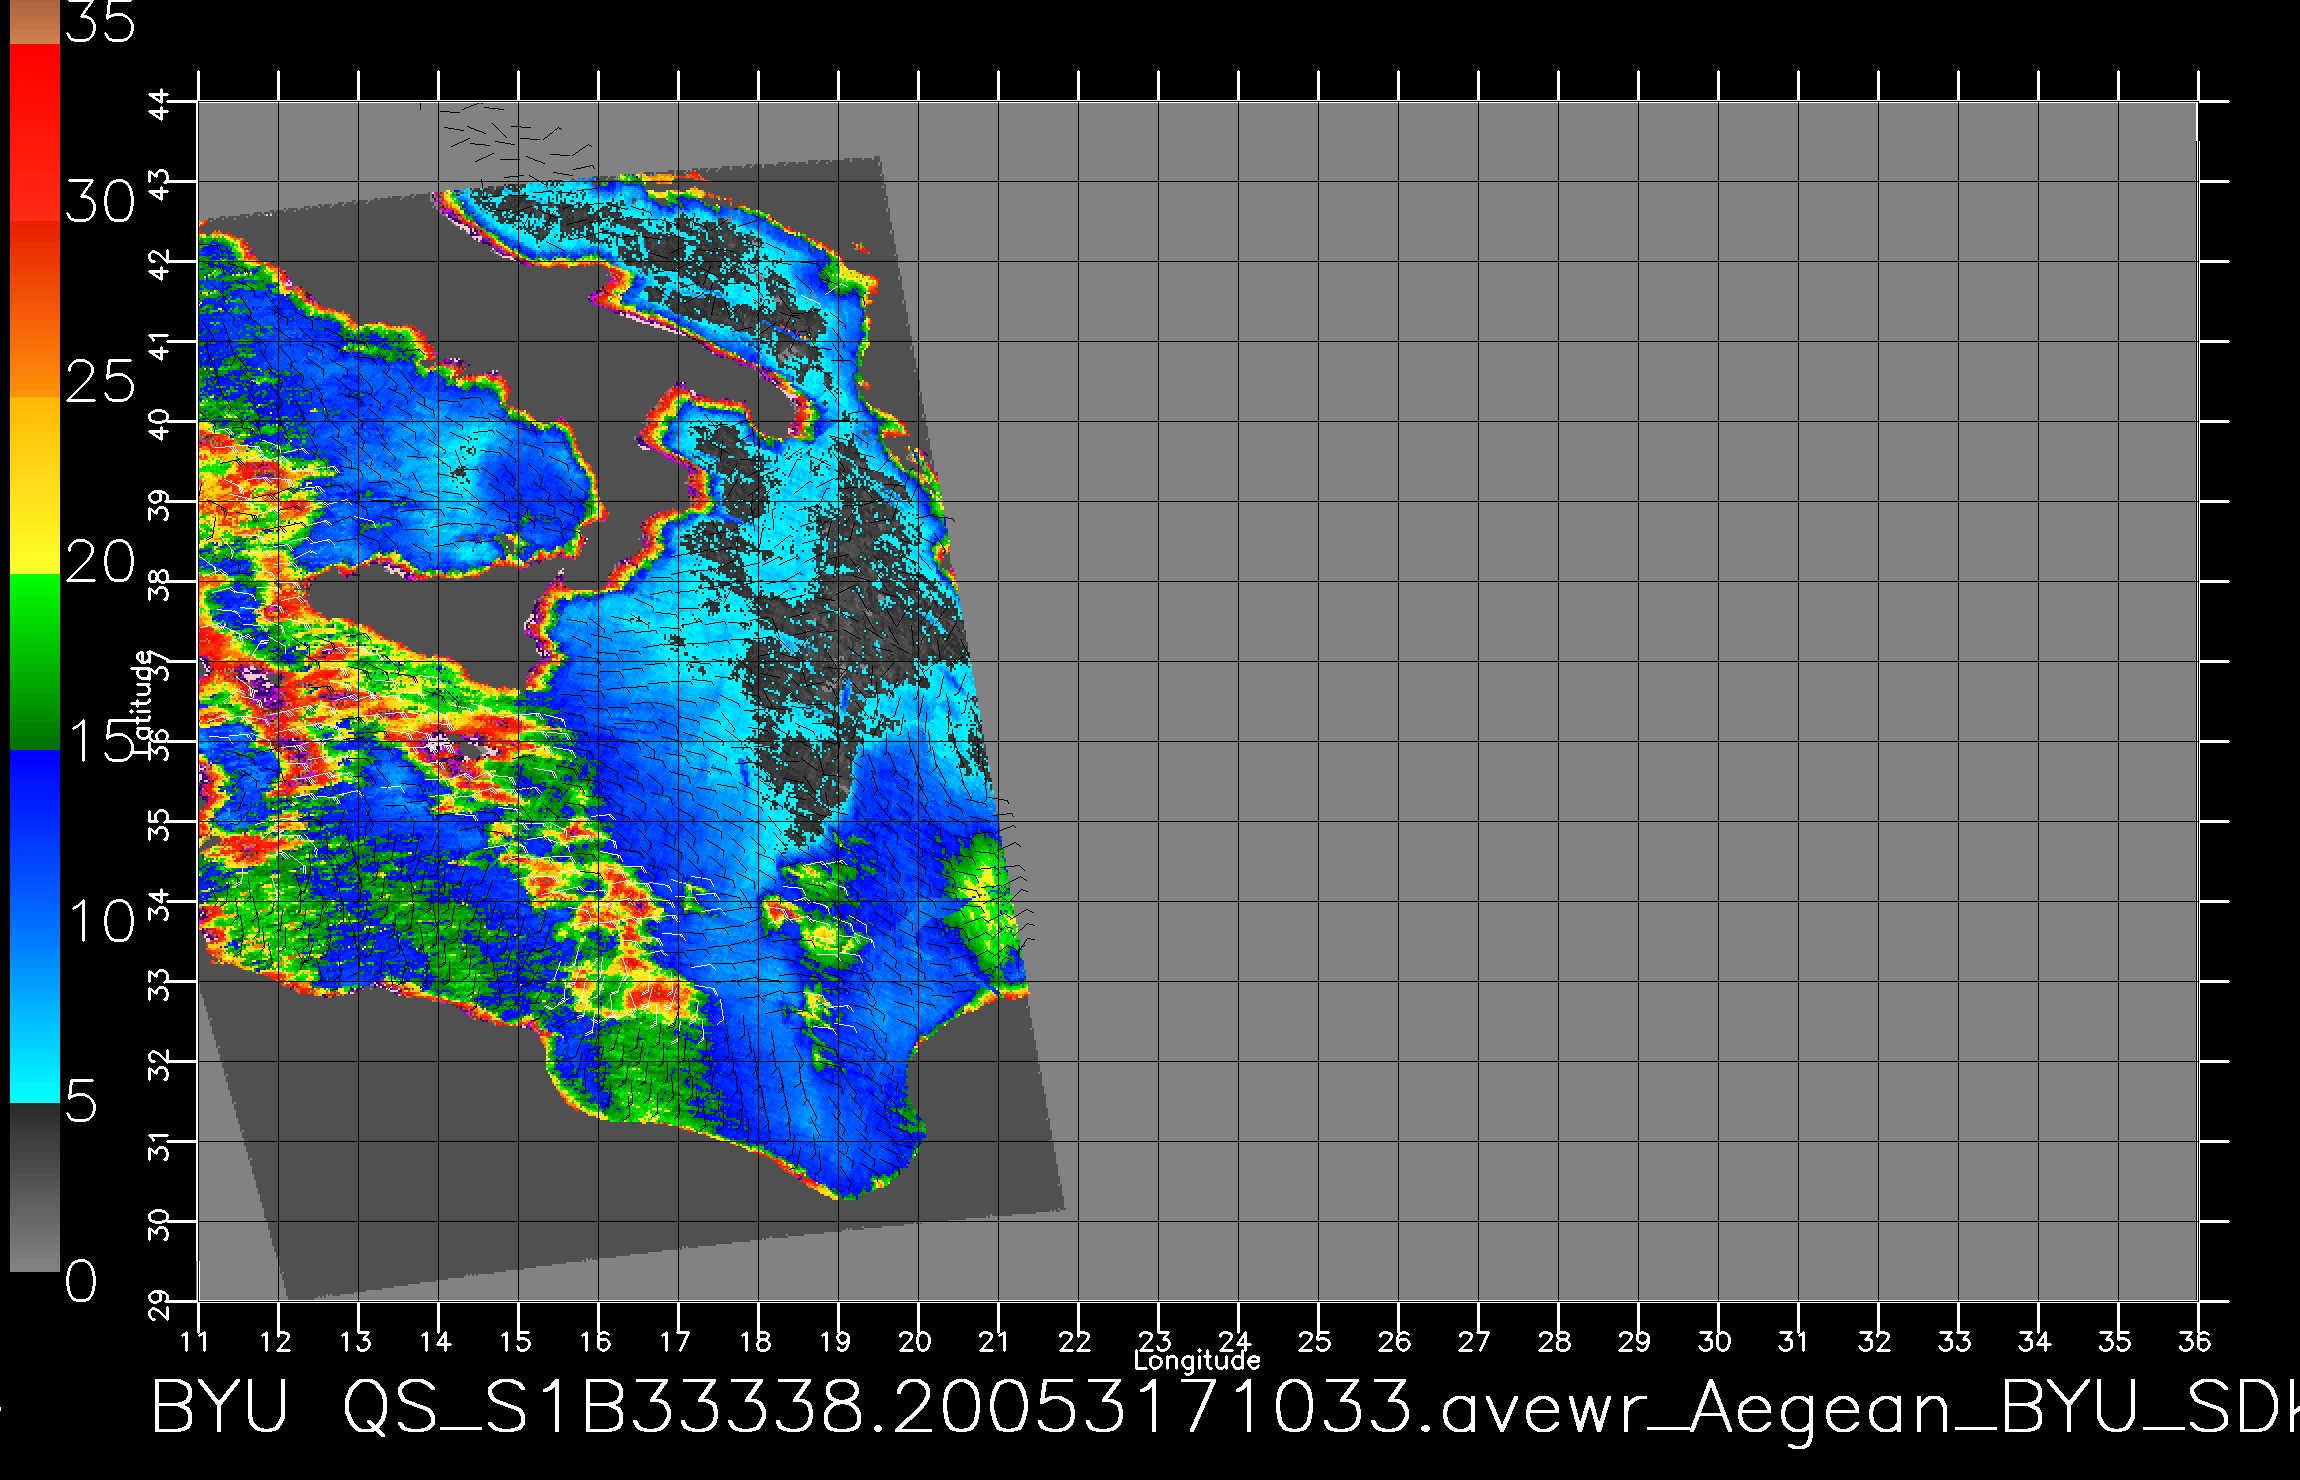Select the cyan segment of the color bar
The image size is (2300, 1480).
pos(35,1015)
